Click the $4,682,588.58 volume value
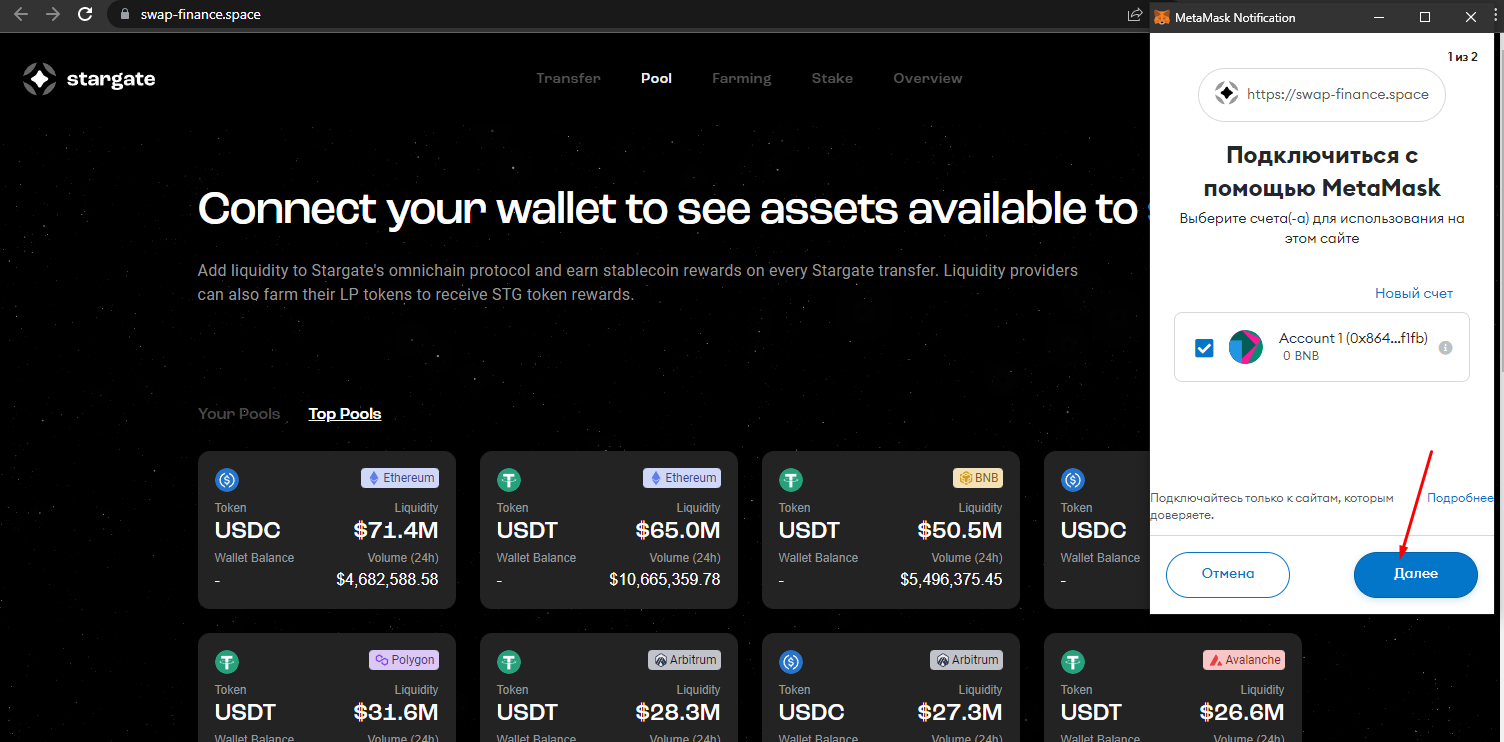 [x=387, y=579]
